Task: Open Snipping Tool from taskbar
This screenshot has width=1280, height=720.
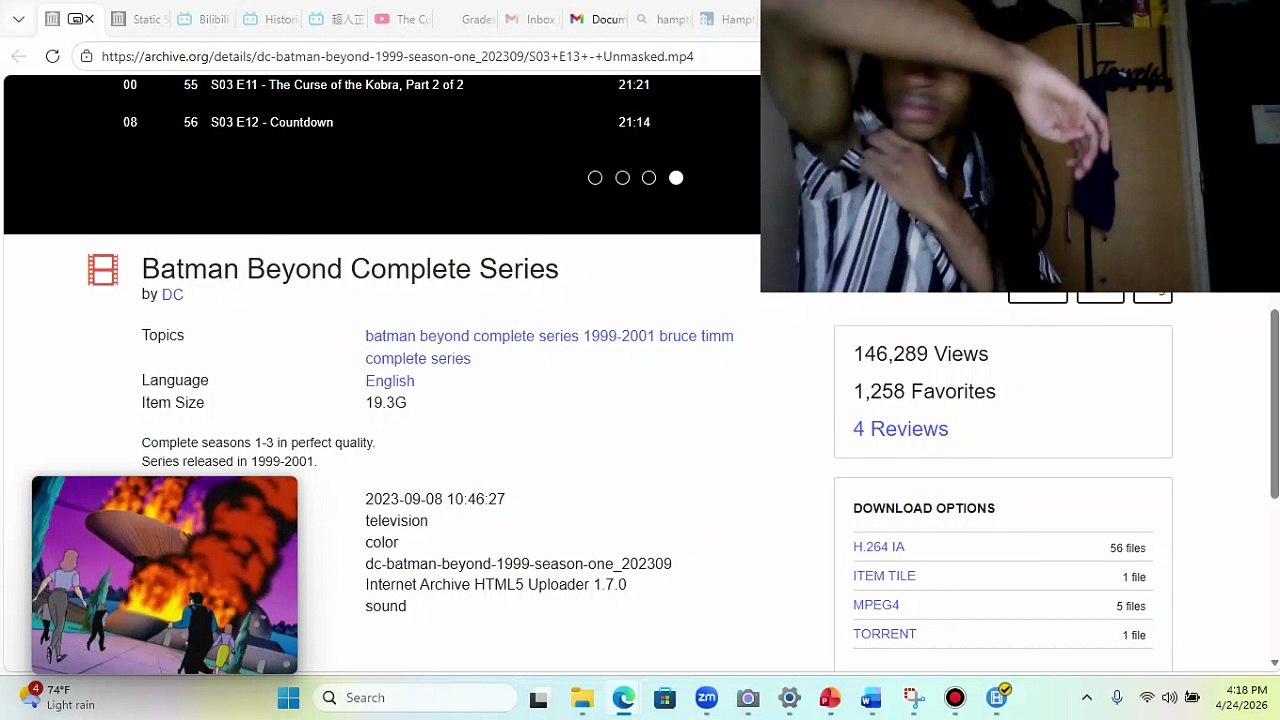Action: click(x=913, y=698)
